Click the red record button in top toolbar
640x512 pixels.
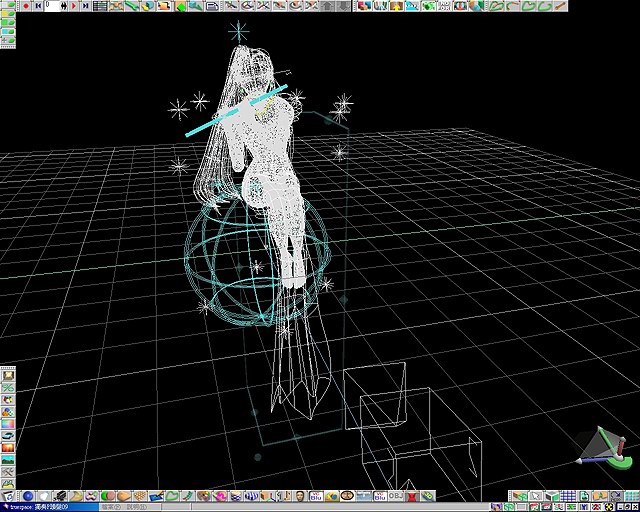pos(23,6)
